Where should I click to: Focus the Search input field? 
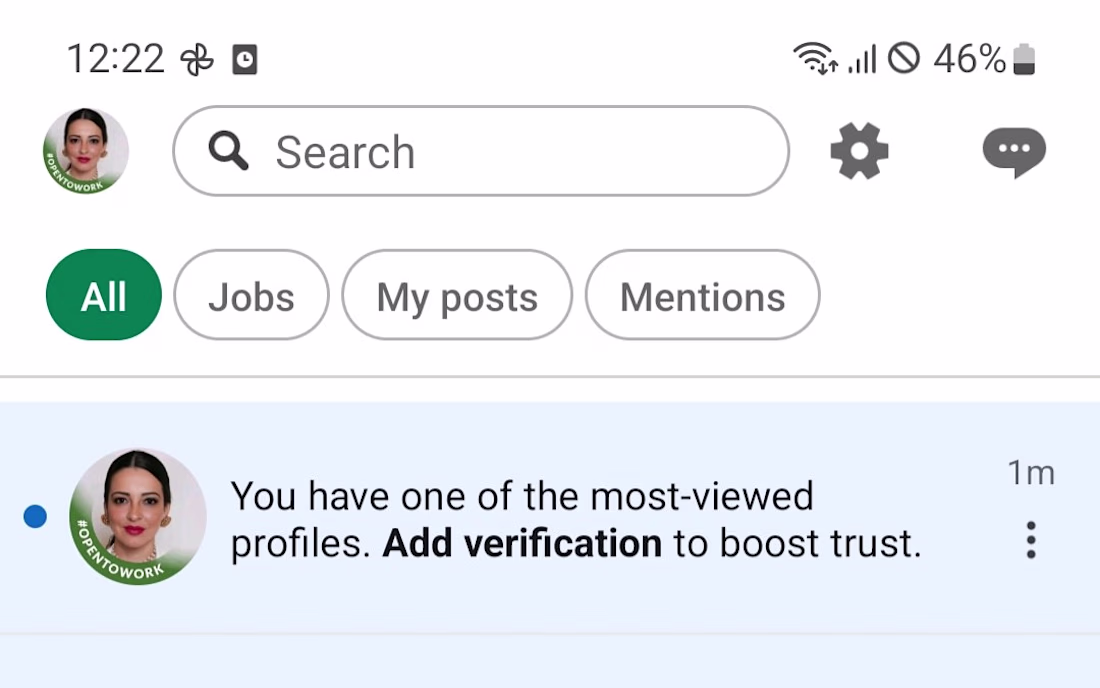click(x=500, y=152)
